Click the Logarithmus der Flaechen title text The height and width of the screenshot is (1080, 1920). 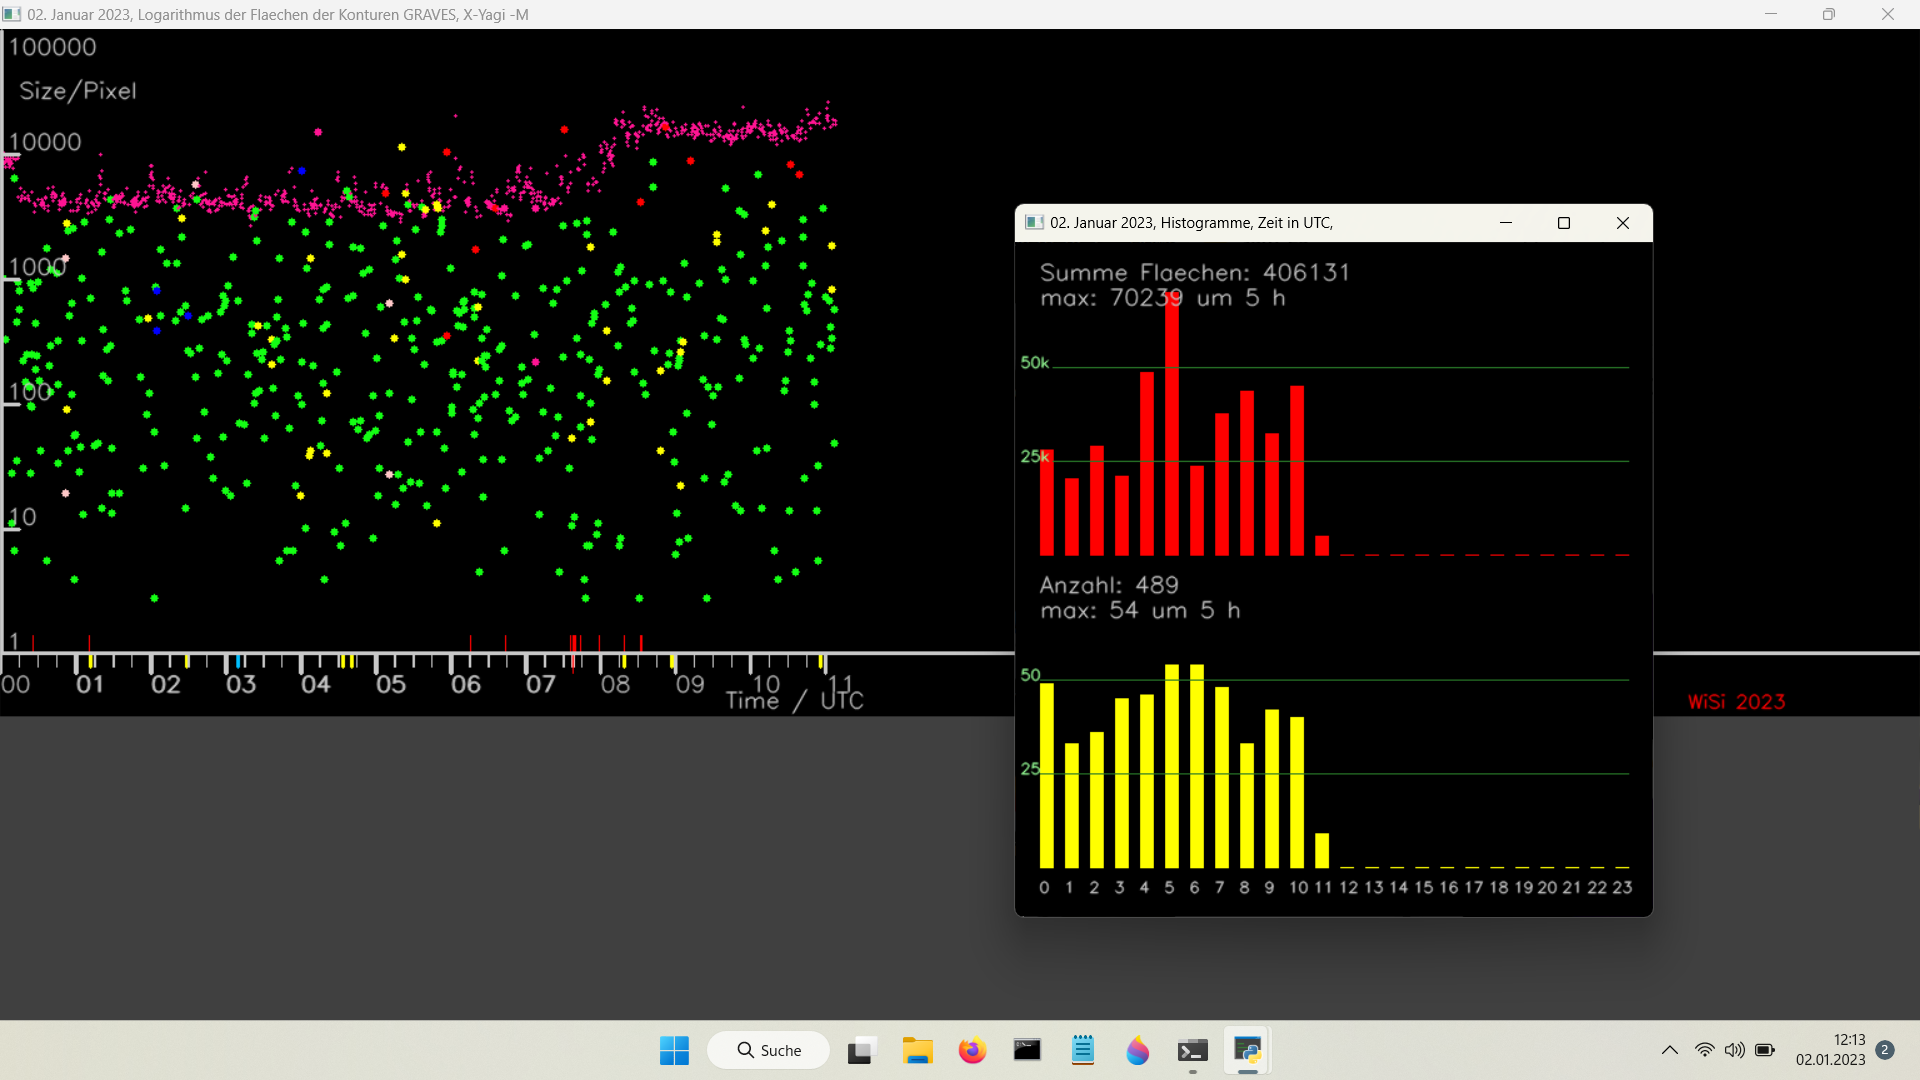coord(278,15)
